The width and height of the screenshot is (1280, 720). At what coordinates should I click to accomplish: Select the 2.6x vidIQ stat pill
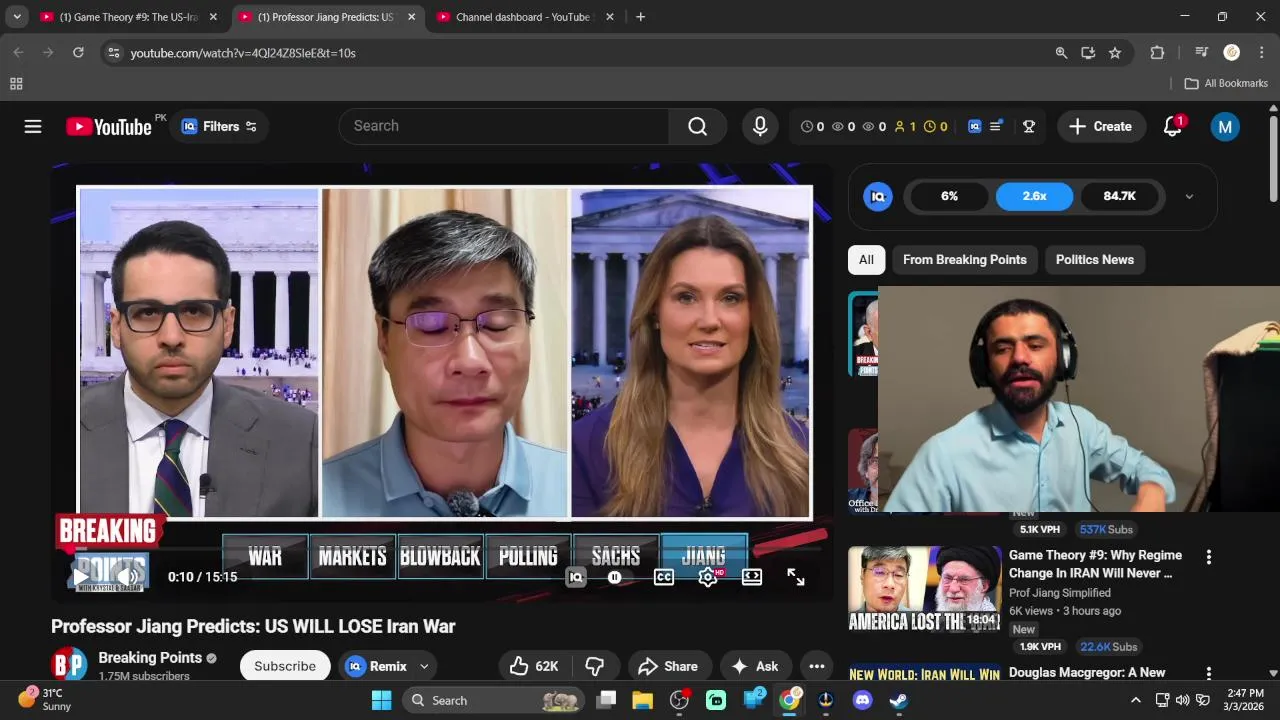[1034, 196]
